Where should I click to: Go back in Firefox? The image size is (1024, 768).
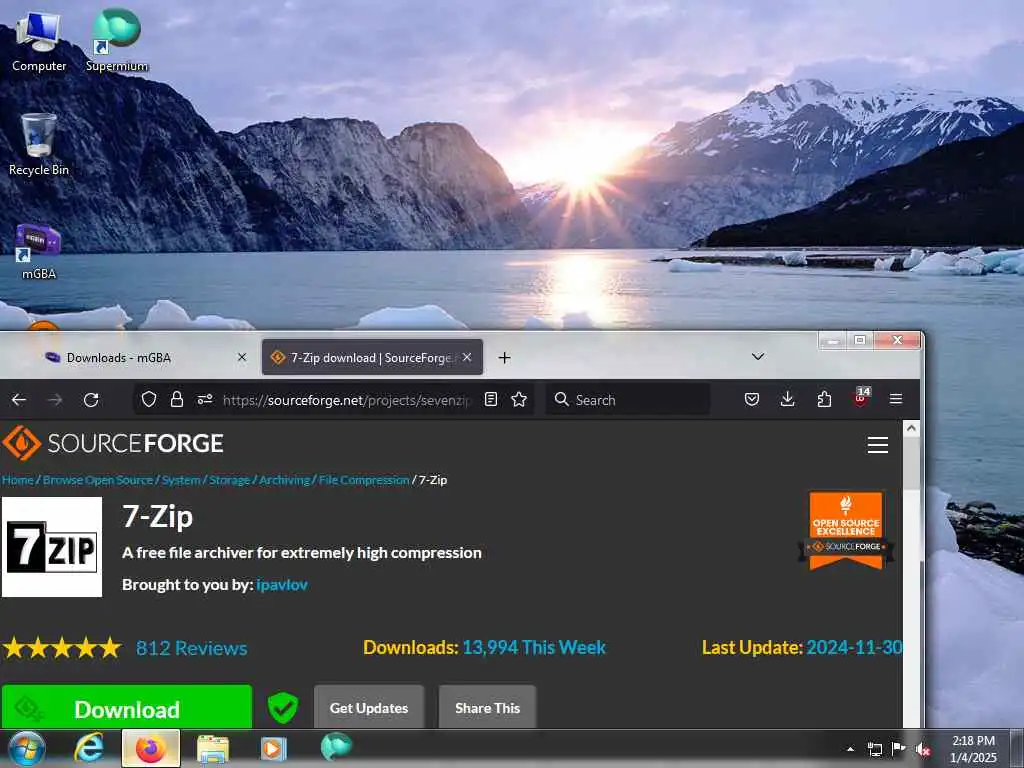click(19, 400)
